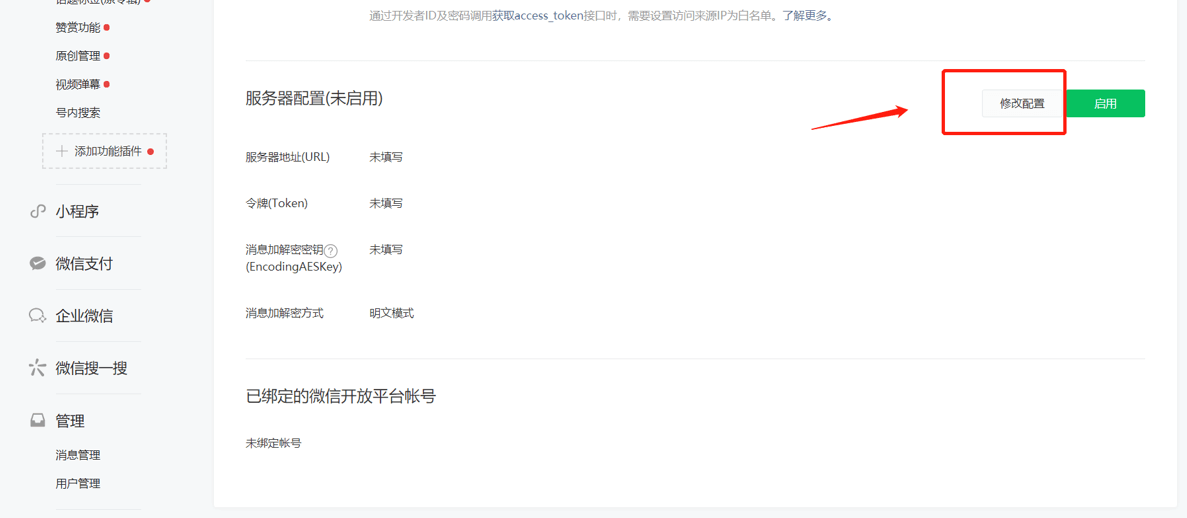Go to 用户管理 under 管理
The image size is (1187, 518).
click(78, 483)
